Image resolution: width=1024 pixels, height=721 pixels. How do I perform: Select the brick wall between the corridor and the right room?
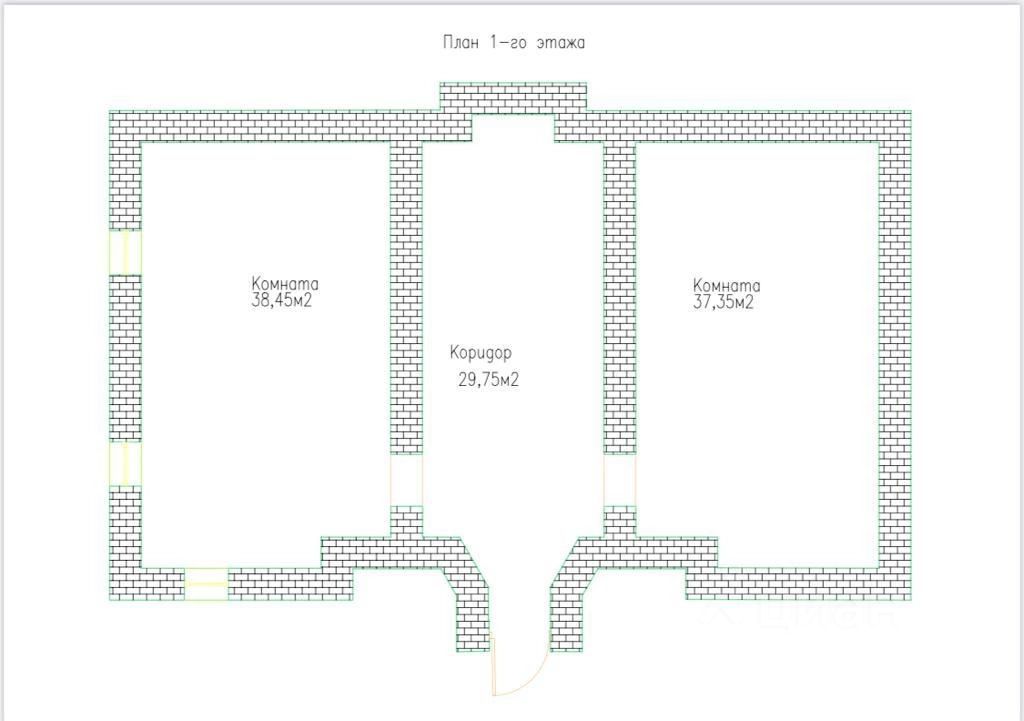point(619,297)
